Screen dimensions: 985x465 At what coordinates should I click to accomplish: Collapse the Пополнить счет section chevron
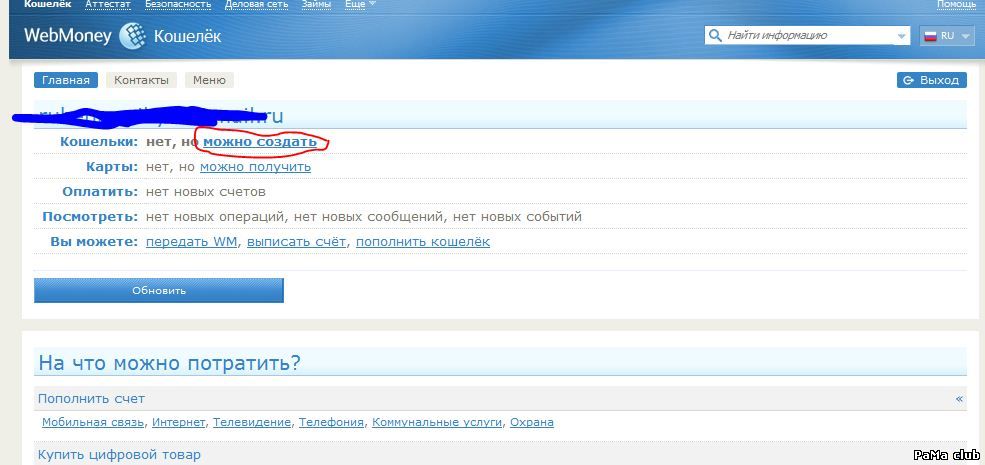coord(959,398)
